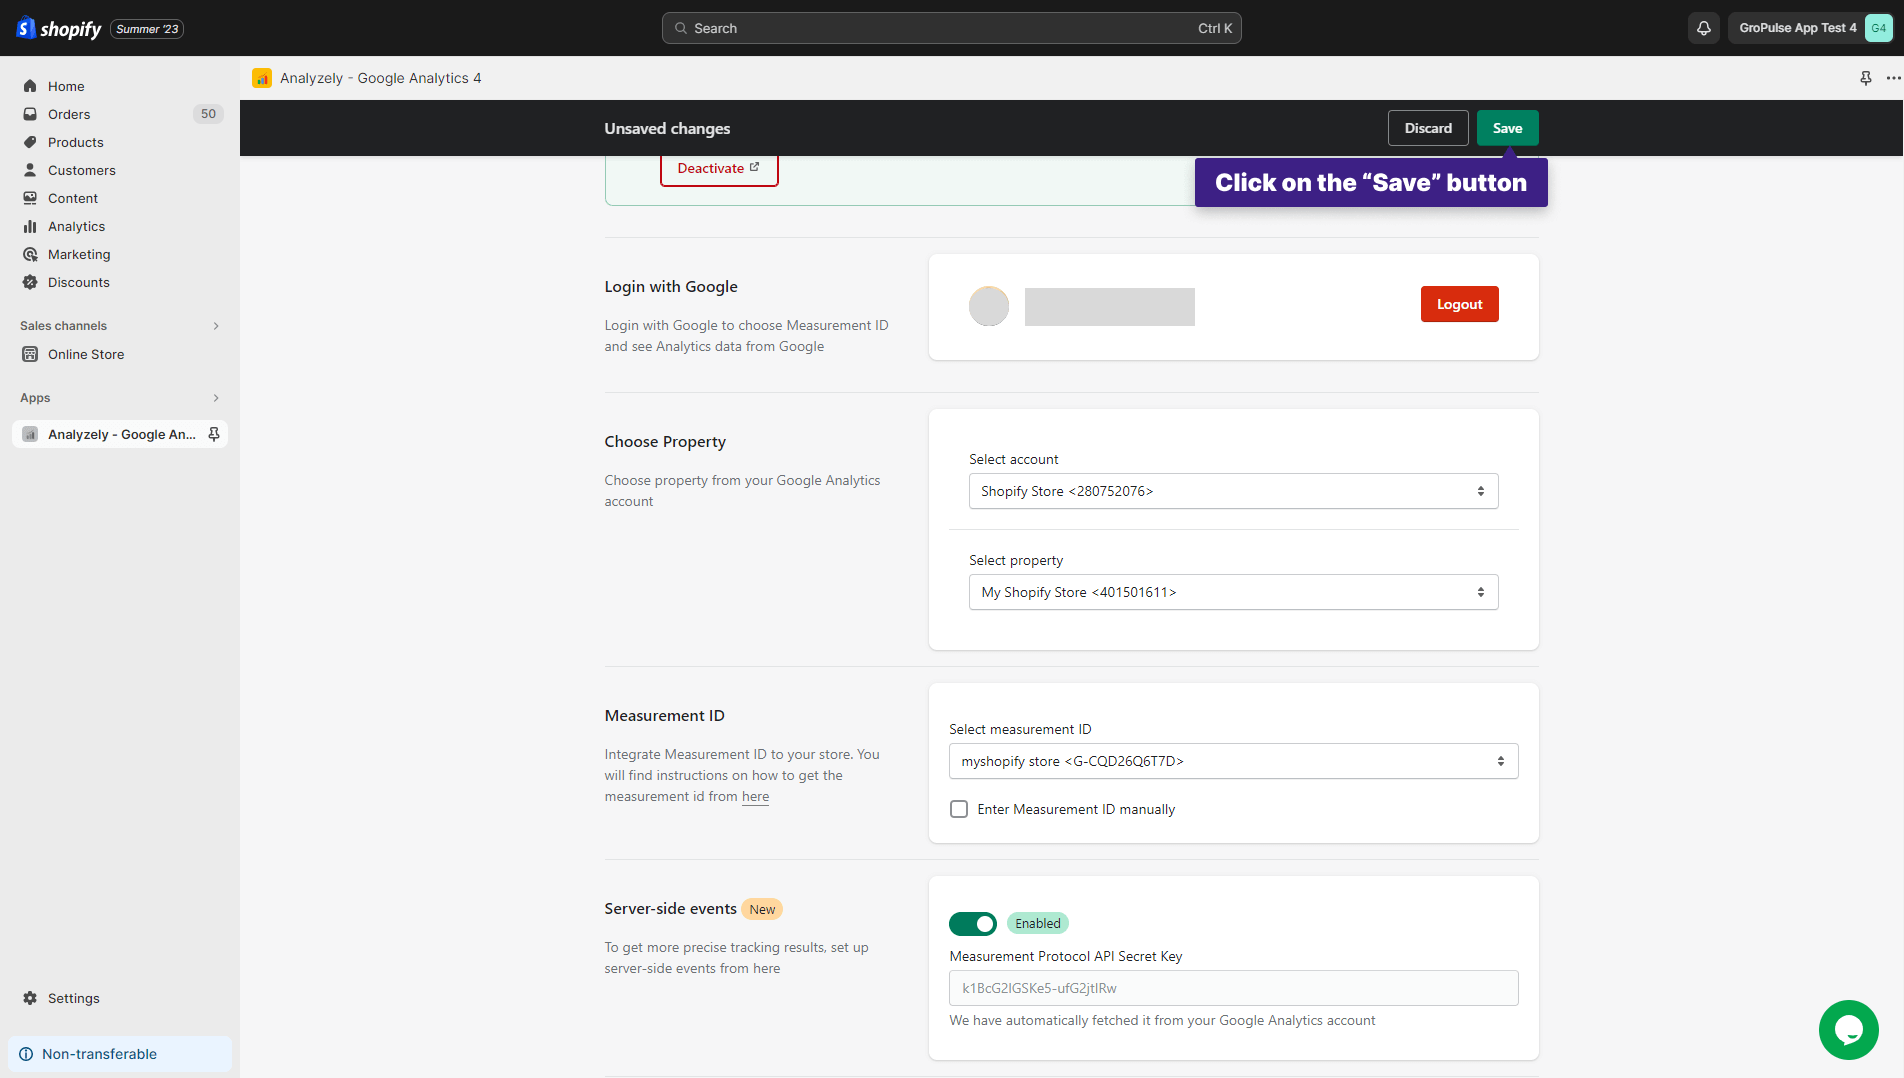Unpin Analyzely app in sidebar
The width and height of the screenshot is (1904, 1078).
tap(213, 434)
